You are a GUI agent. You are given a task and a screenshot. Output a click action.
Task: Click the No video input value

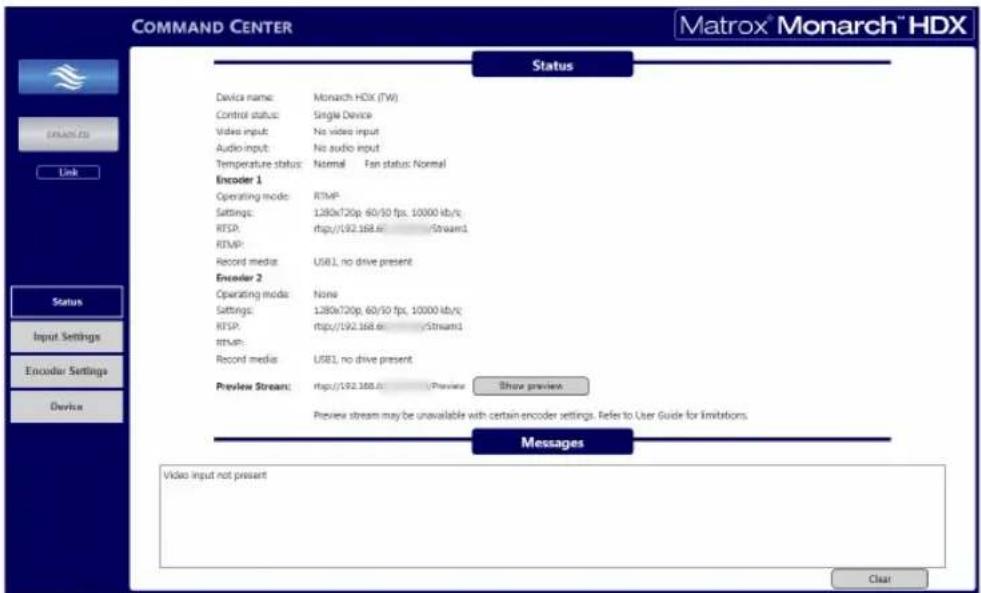345,131
